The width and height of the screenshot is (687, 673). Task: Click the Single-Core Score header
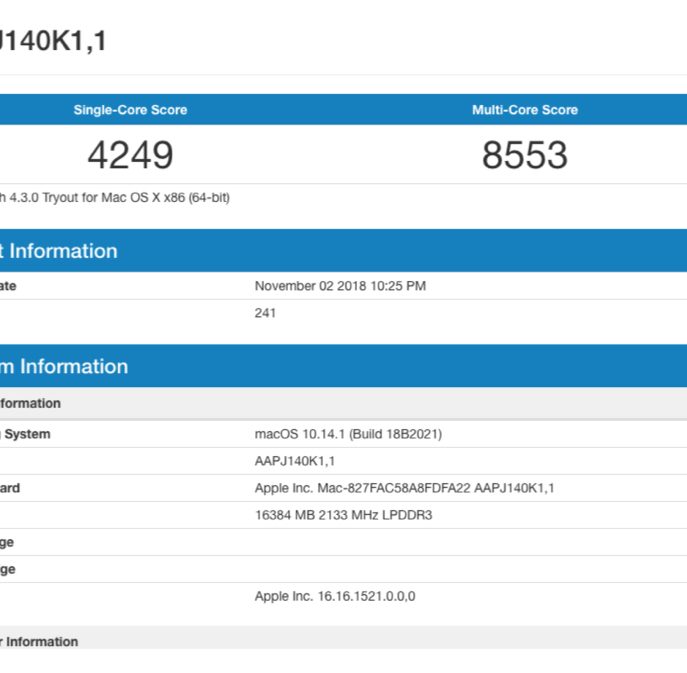[130, 110]
